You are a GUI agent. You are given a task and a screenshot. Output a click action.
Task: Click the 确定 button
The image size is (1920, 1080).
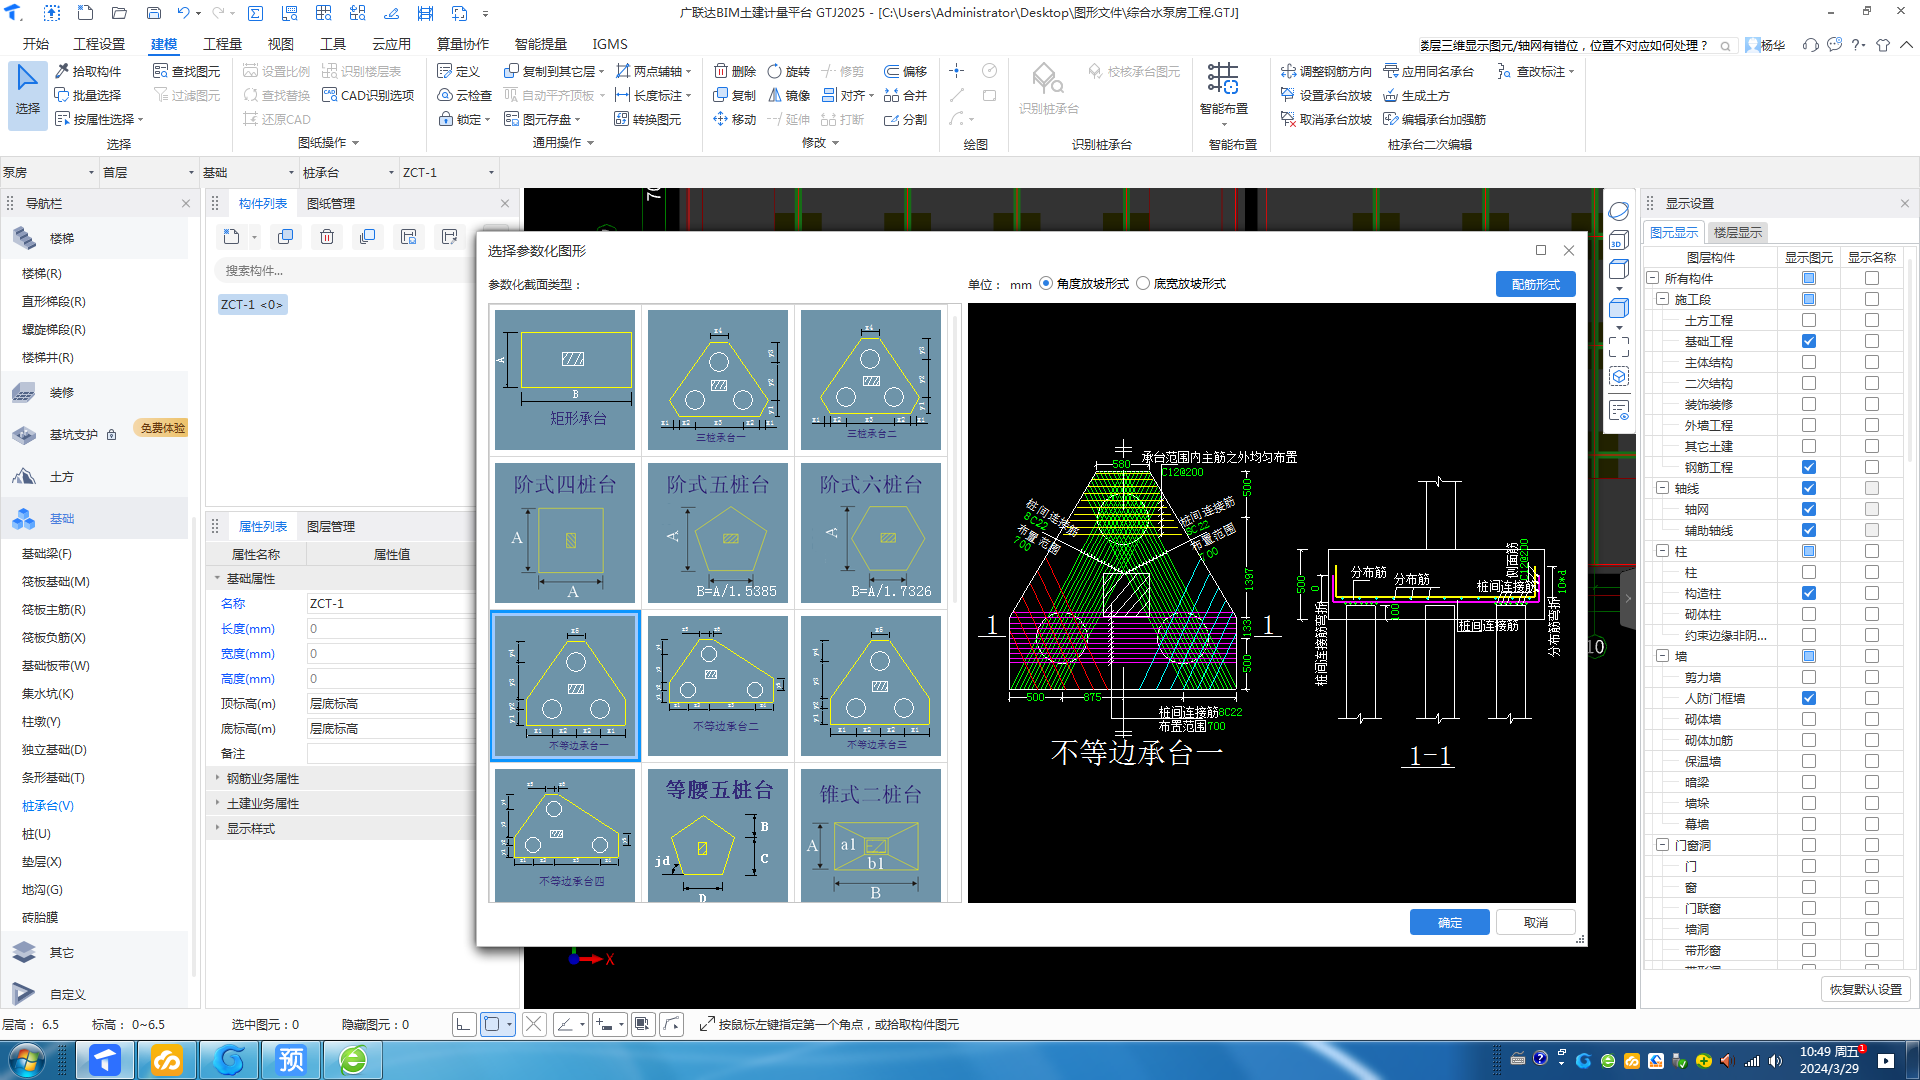click(1449, 922)
